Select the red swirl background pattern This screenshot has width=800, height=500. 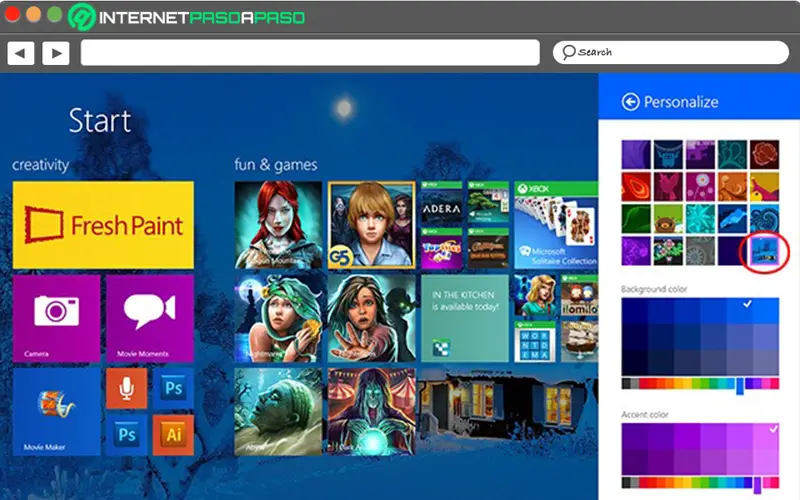point(636,187)
